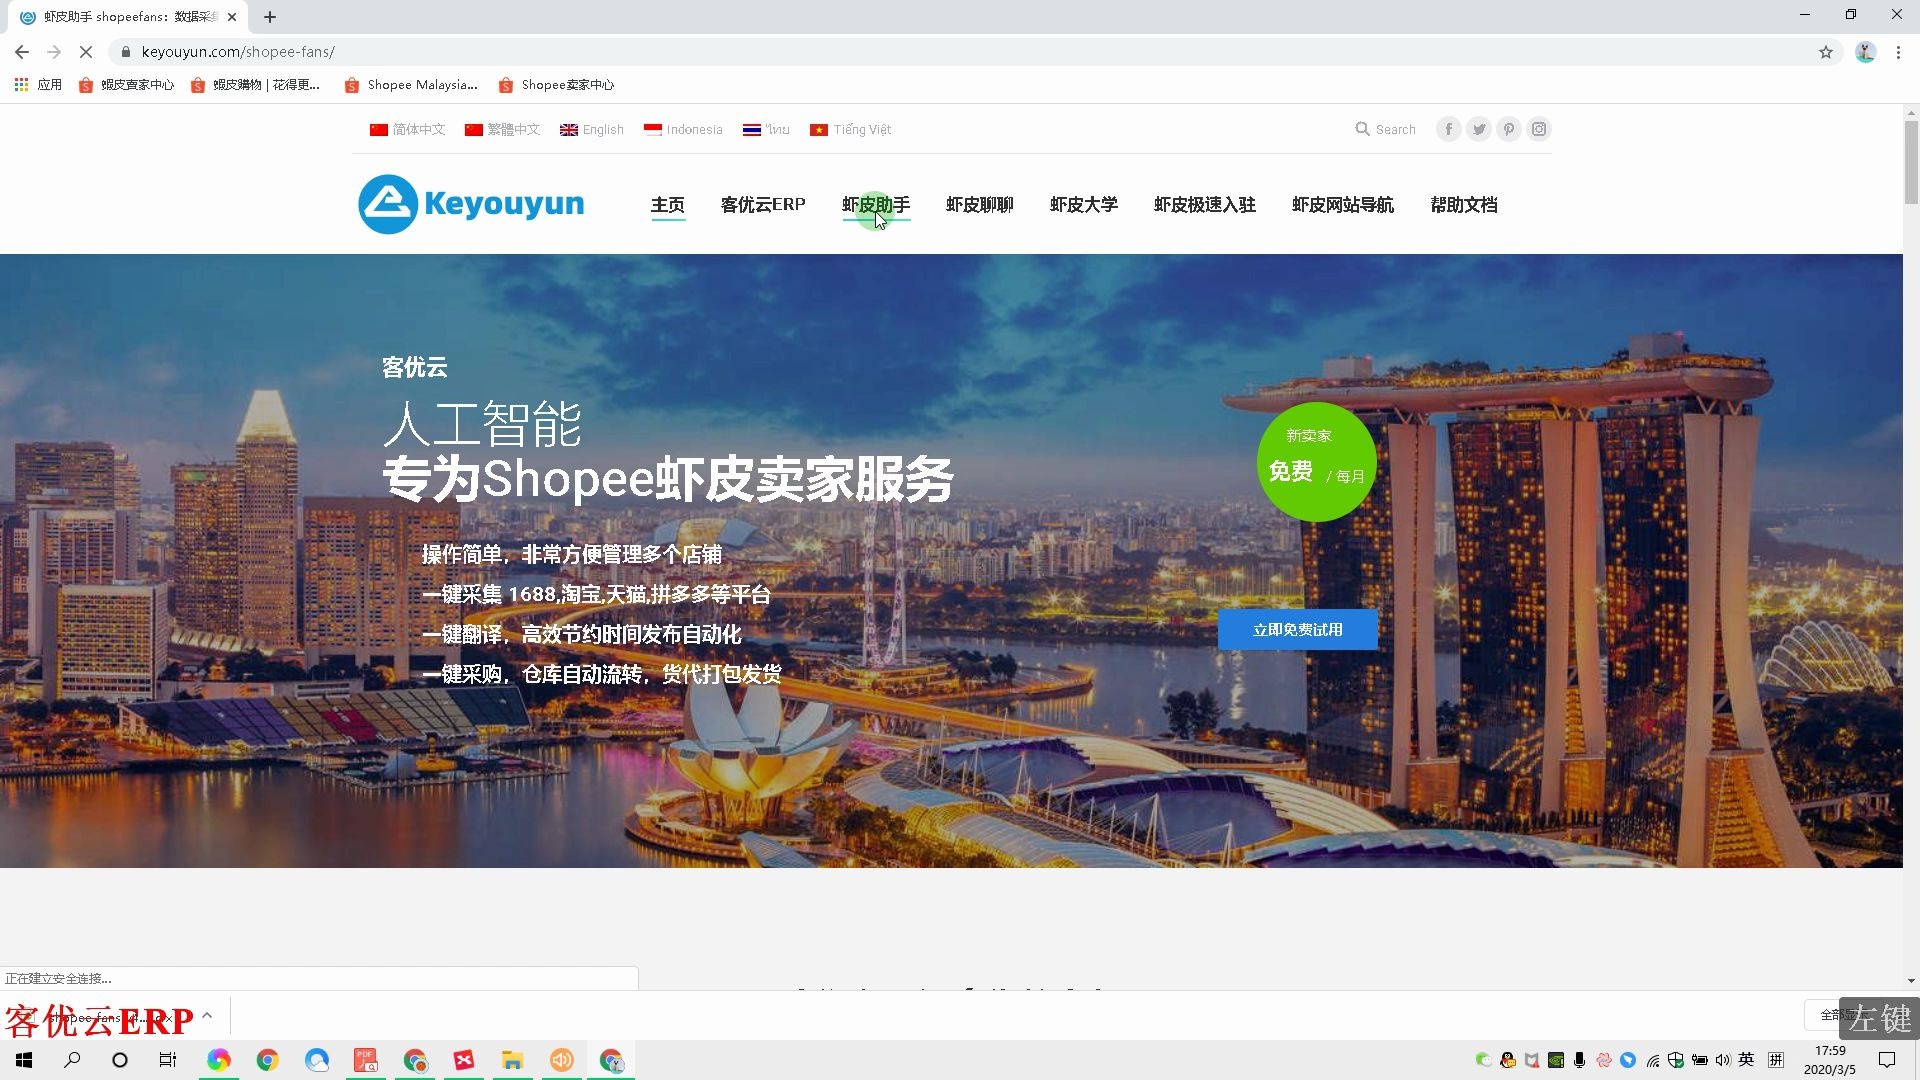
Task: Open the Facebook icon in the header
Action: pyautogui.click(x=1448, y=129)
